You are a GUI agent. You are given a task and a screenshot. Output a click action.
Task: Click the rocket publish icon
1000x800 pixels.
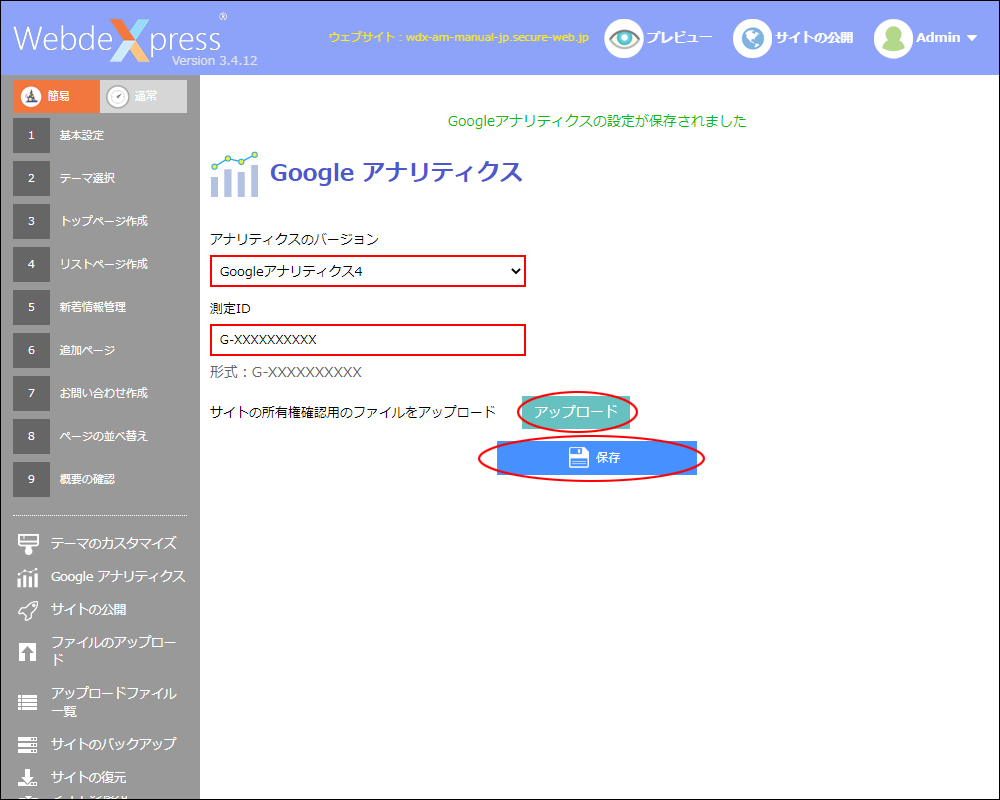click(x=28, y=611)
